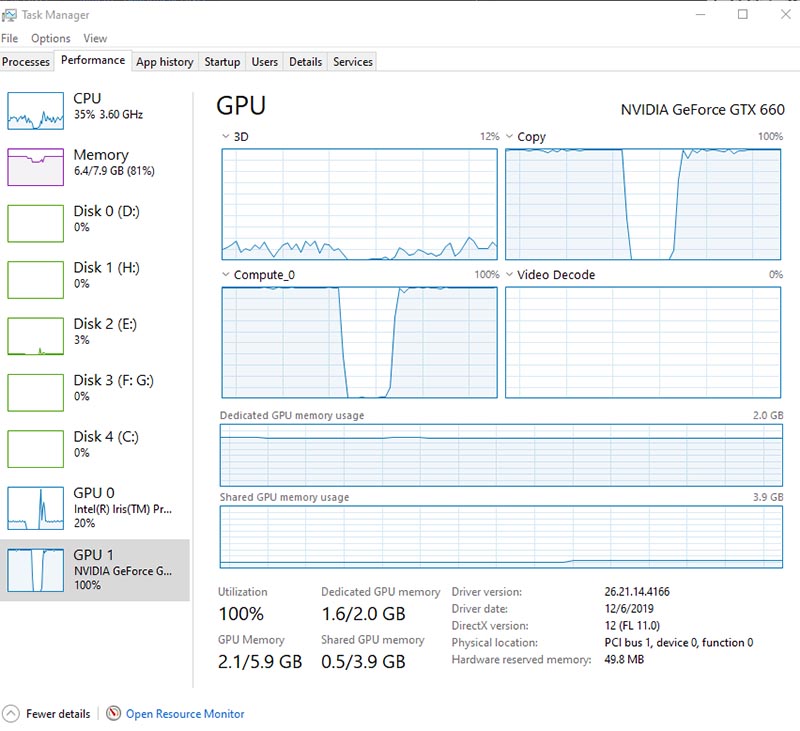The image size is (800, 731).
Task: Click the Fewer details button label
Action: point(58,714)
